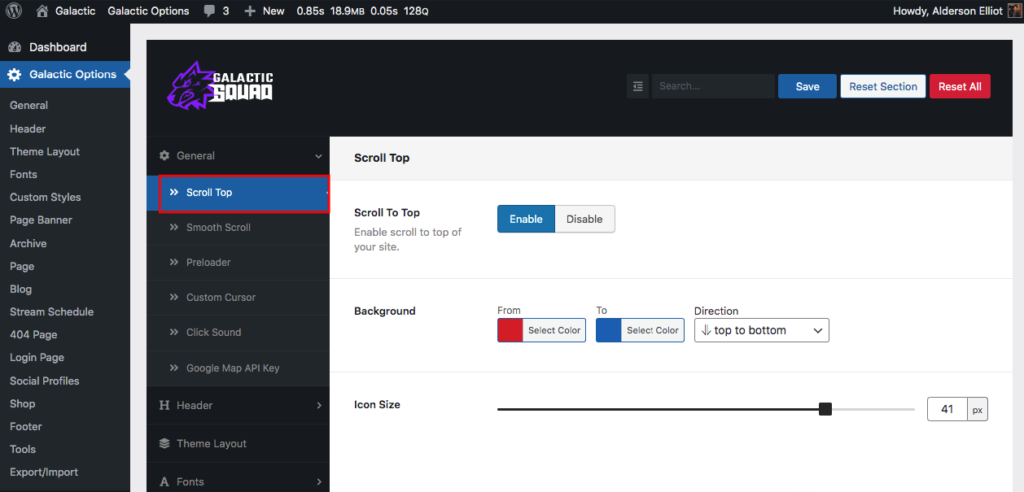Click the red From color swatch
This screenshot has height=492, width=1024.
click(511, 331)
